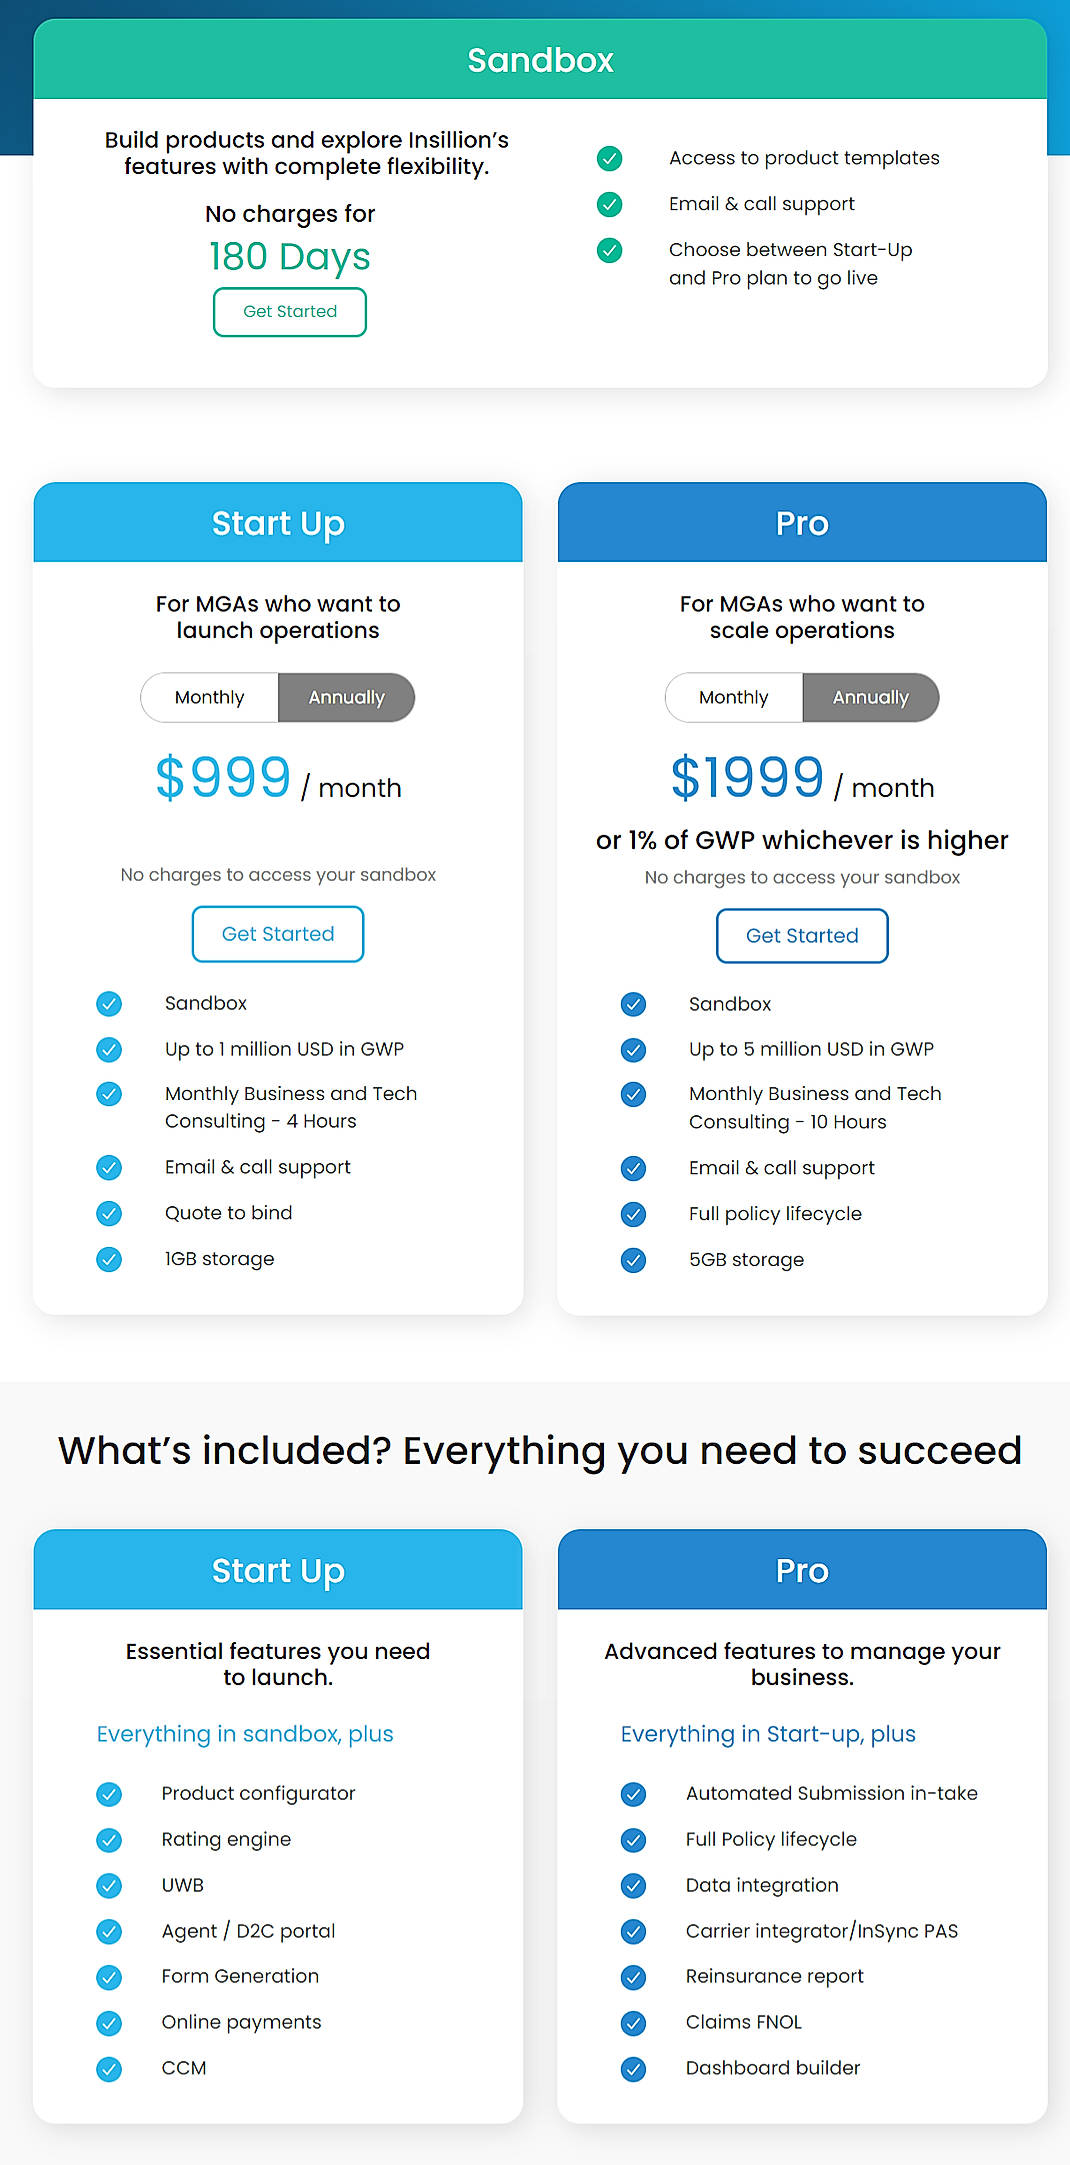Click the checkmark next to Dashboard builder
The height and width of the screenshot is (2165, 1070).
point(633,2068)
